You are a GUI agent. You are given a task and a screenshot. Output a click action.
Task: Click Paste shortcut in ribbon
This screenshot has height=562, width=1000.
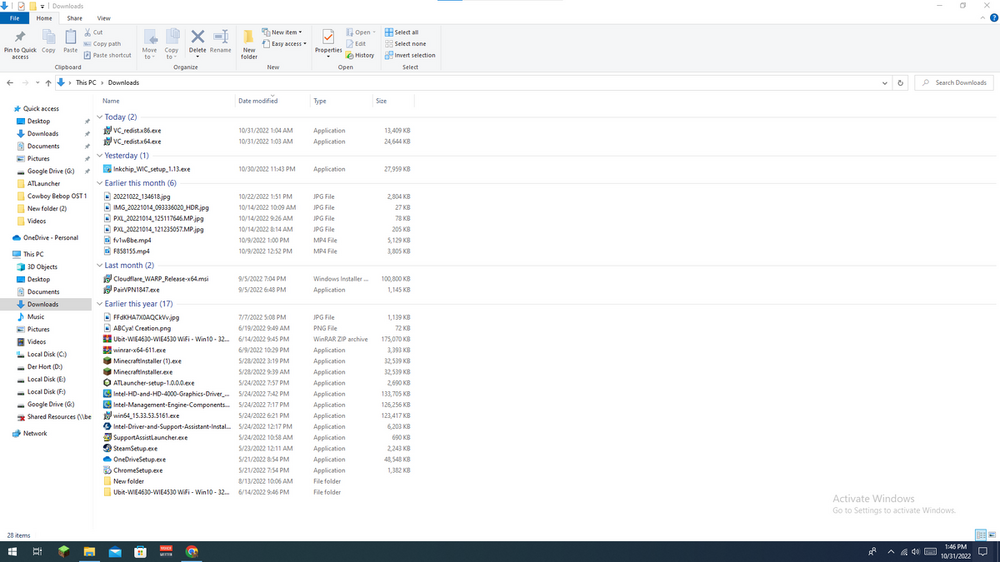click(x=107, y=55)
